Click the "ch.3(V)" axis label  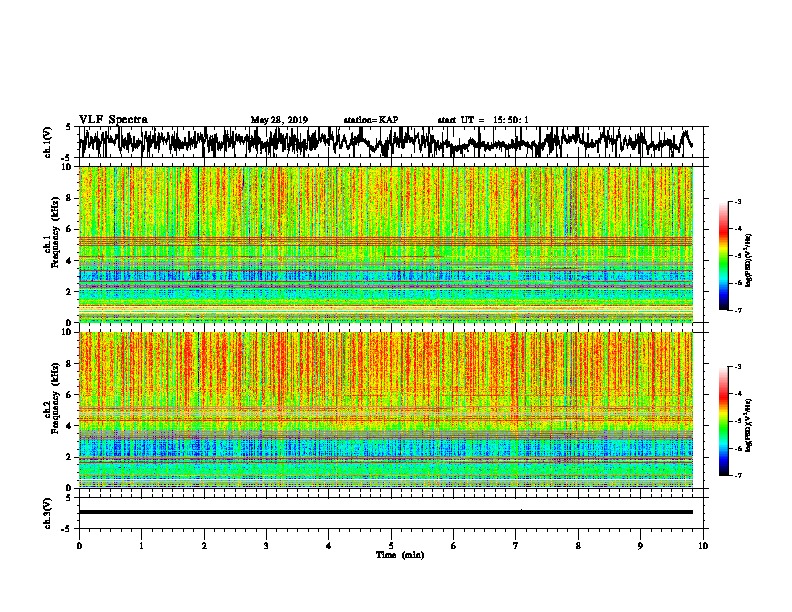48,514
